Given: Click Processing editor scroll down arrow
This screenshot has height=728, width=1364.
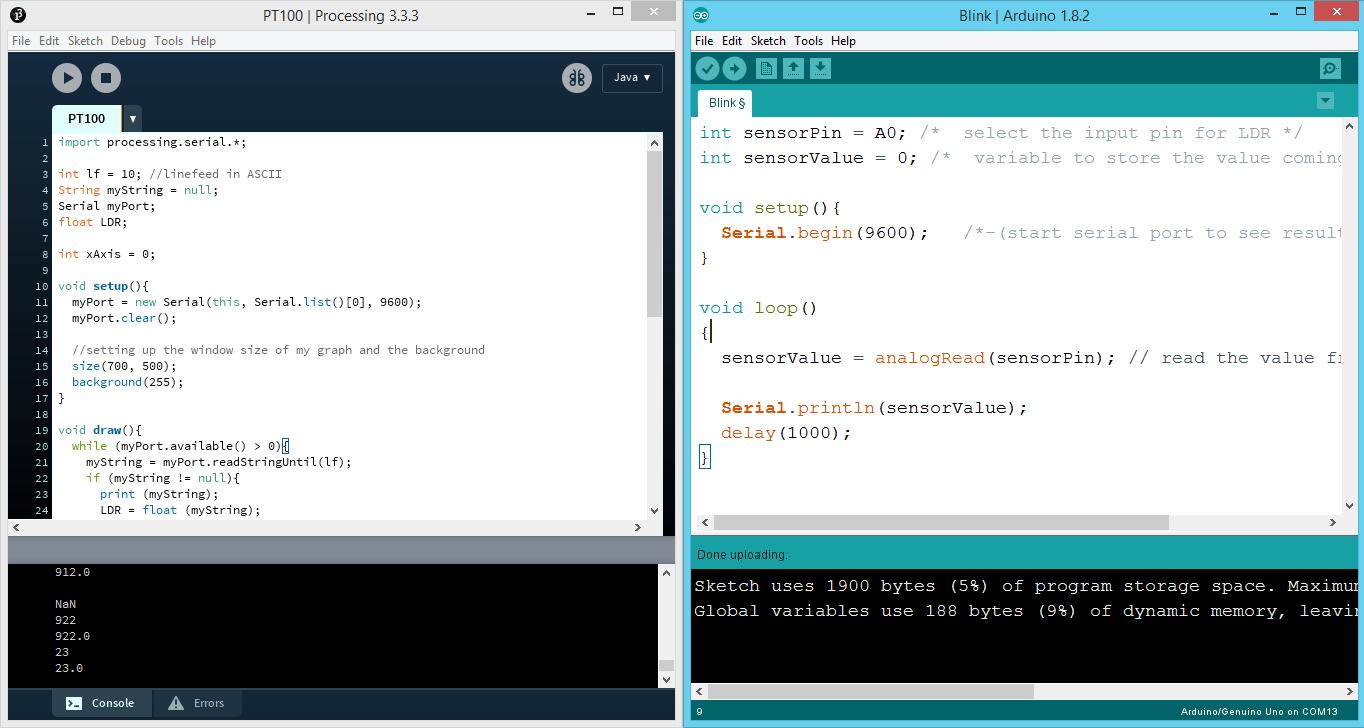Looking at the screenshot, I should click(x=654, y=510).
